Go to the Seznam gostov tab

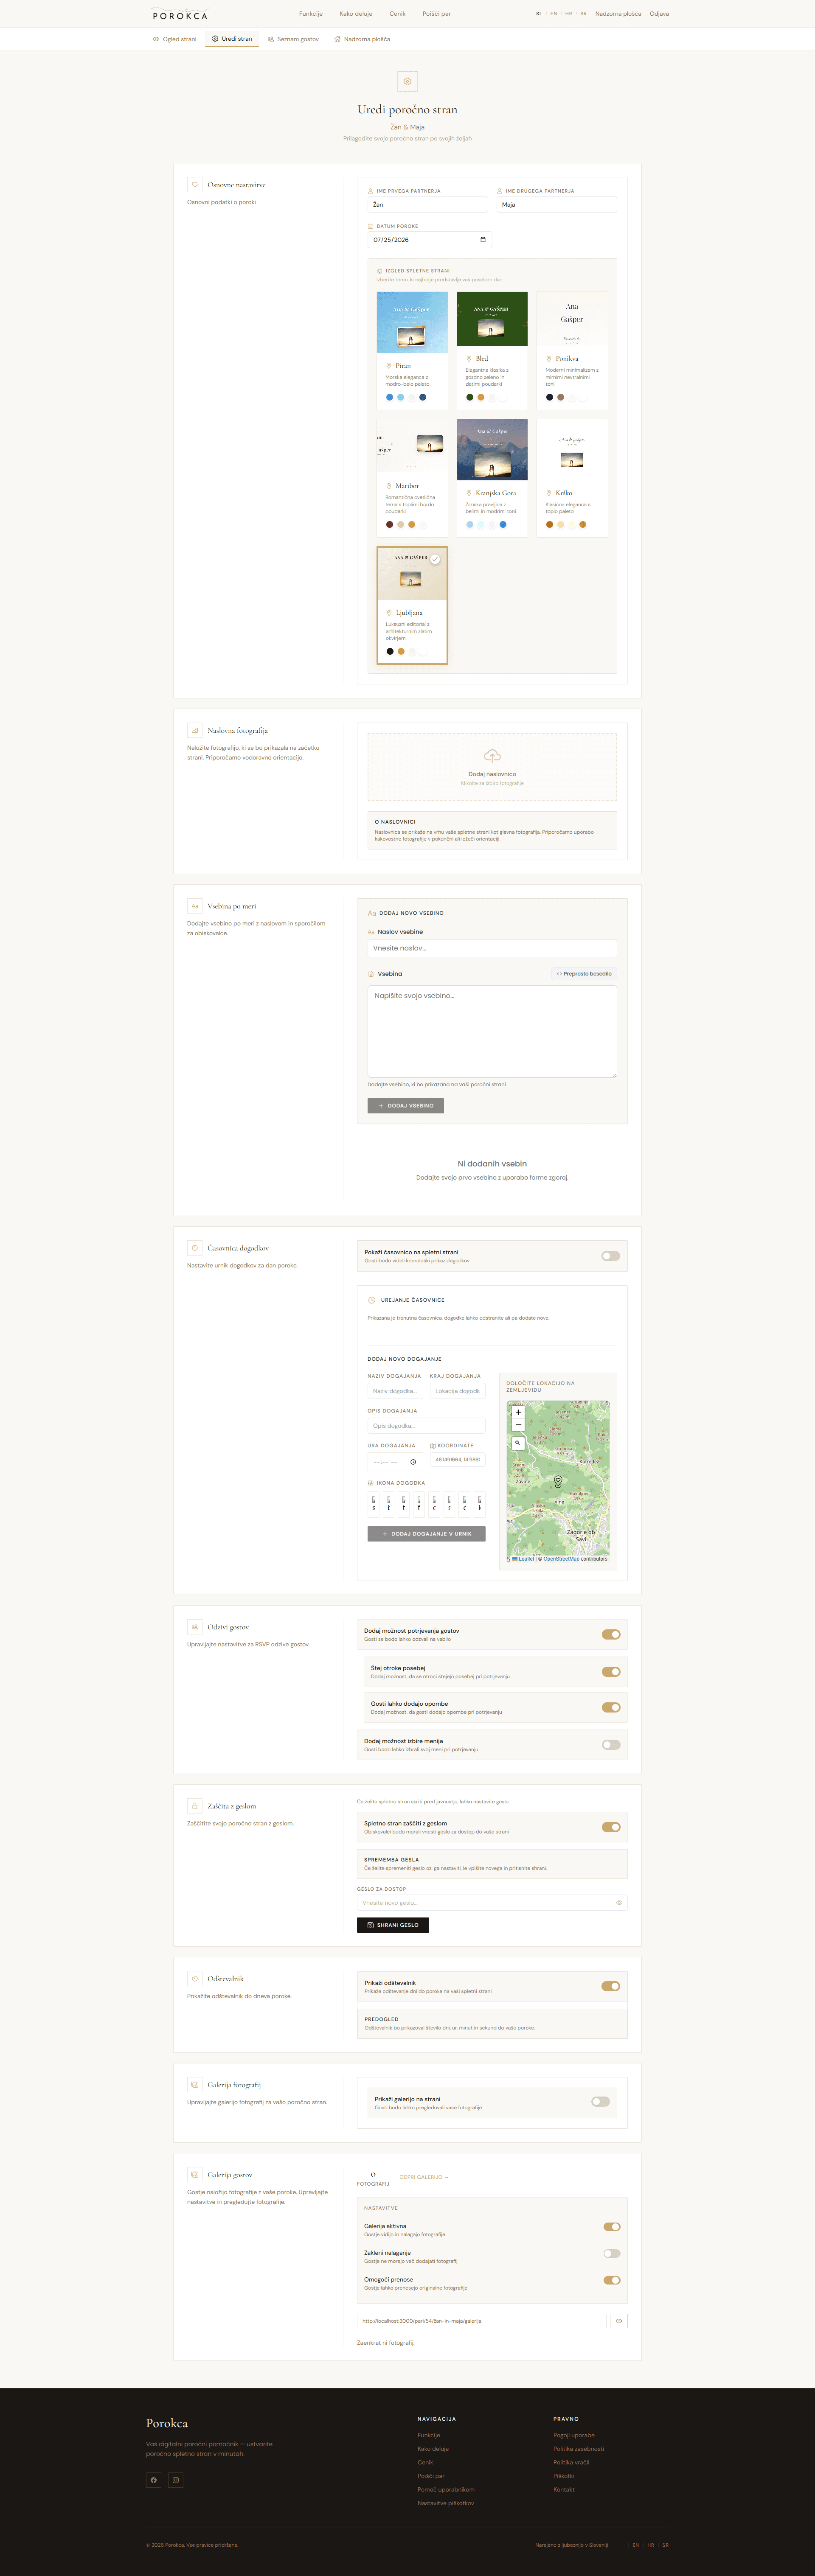[293, 39]
